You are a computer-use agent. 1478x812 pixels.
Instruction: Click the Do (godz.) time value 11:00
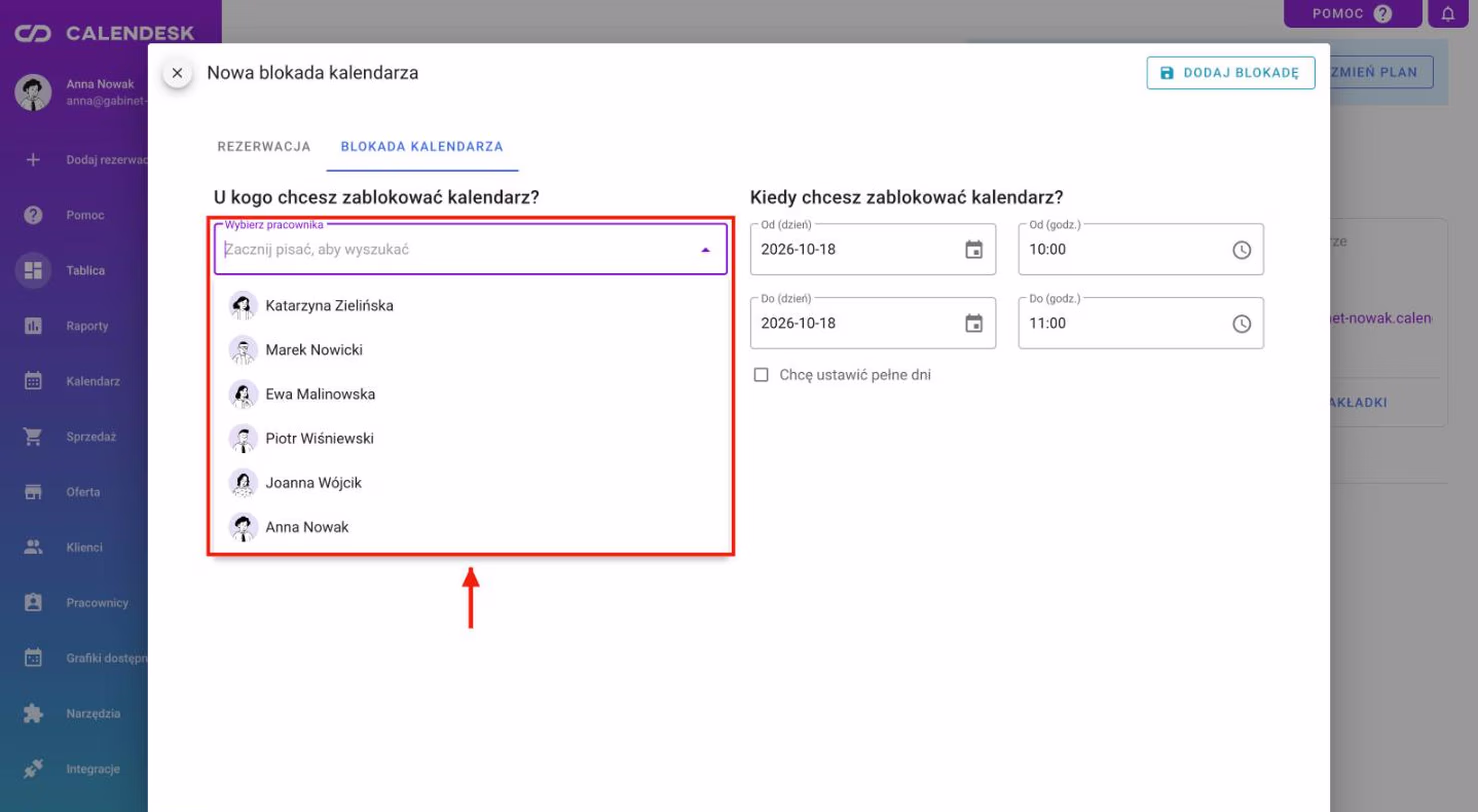coord(1048,324)
